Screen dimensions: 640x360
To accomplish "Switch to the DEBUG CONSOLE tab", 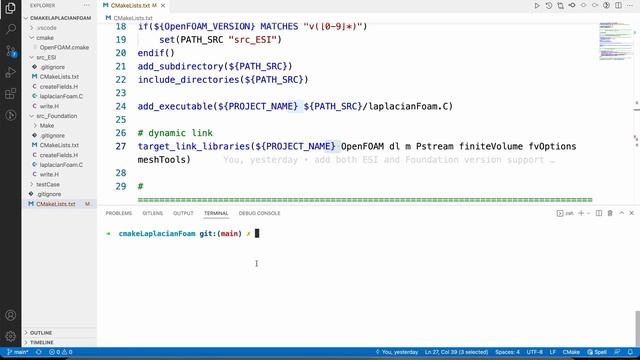I will click(x=260, y=213).
